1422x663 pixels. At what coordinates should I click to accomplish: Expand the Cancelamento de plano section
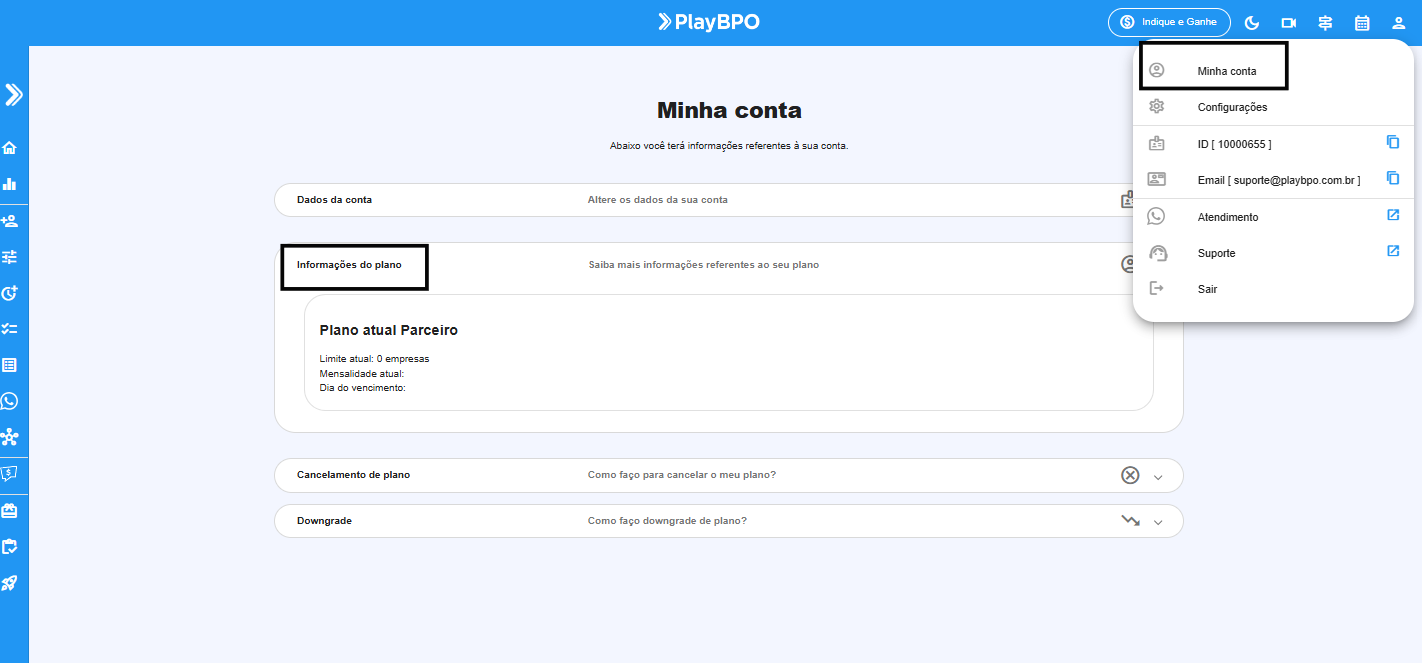pos(1158,476)
